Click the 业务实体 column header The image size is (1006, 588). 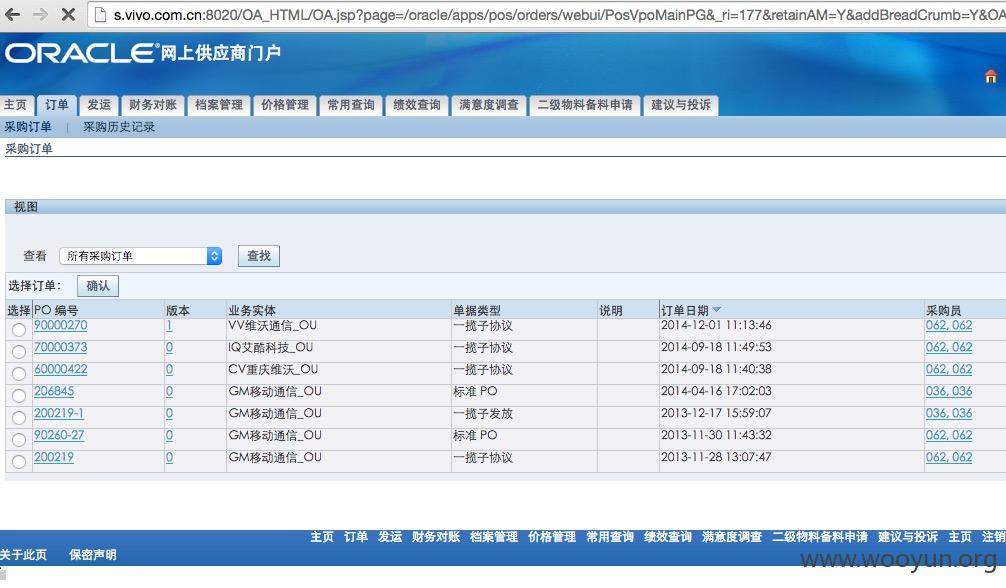click(252, 310)
